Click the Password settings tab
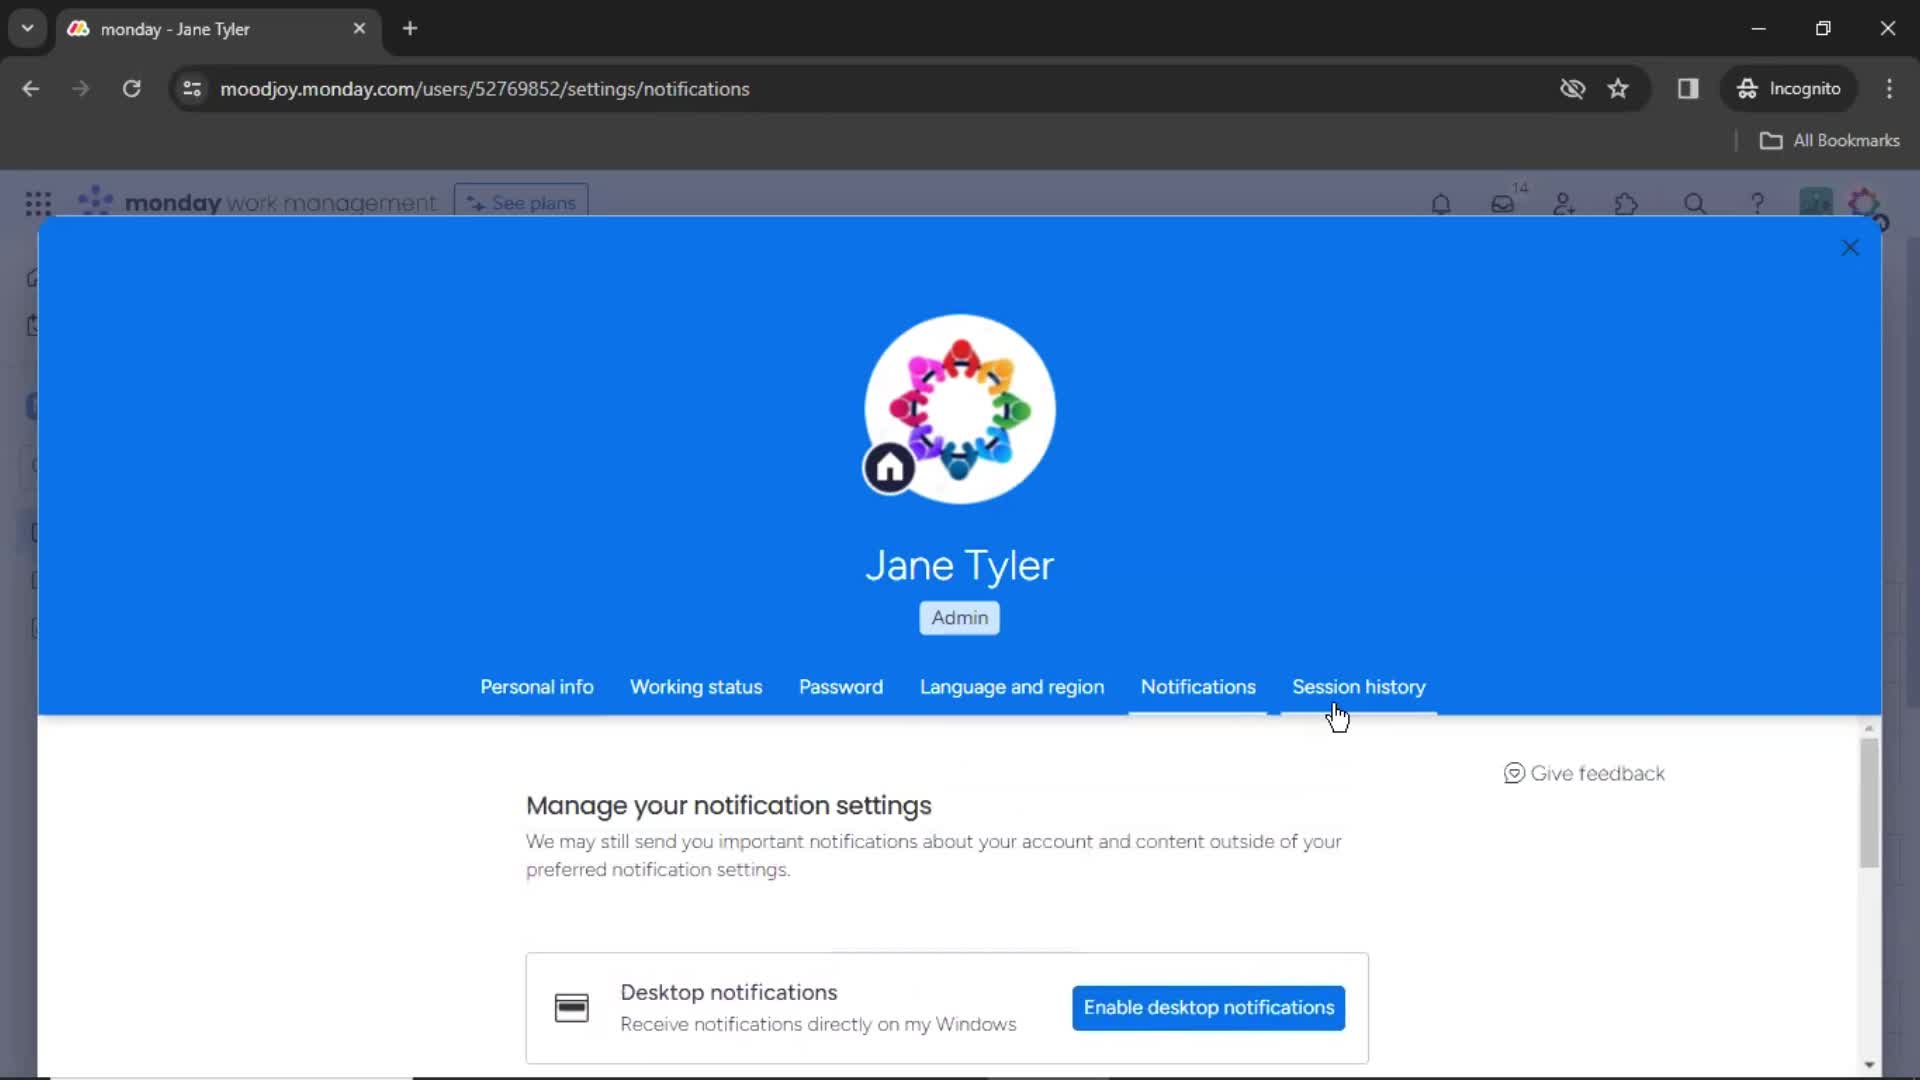 (x=840, y=686)
